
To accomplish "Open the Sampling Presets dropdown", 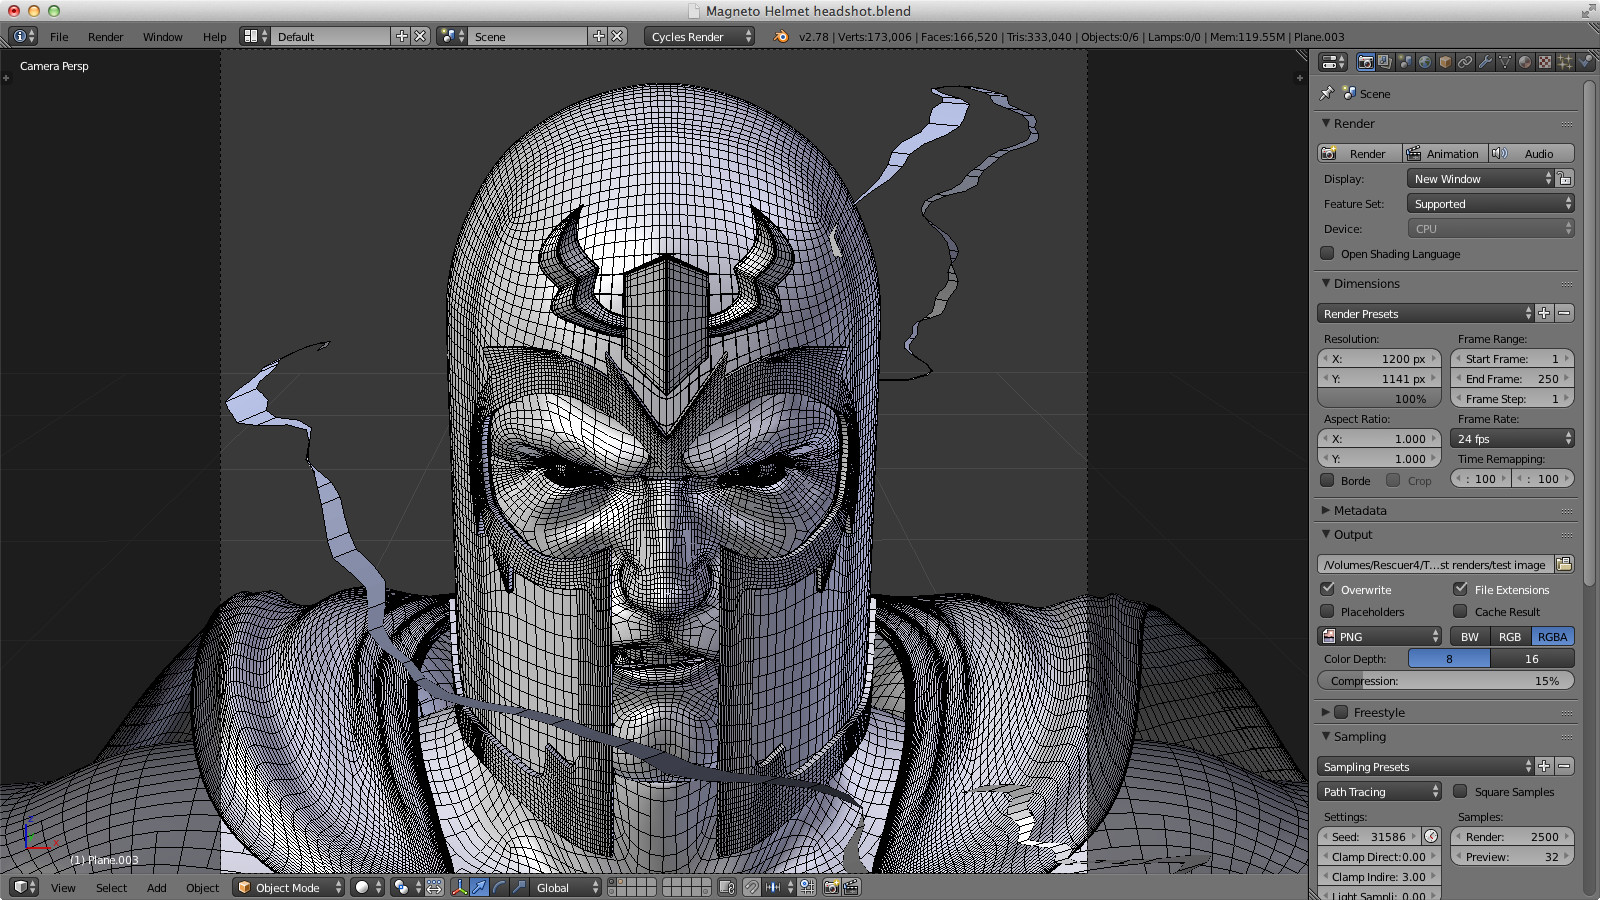I will tap(1425, 766).
